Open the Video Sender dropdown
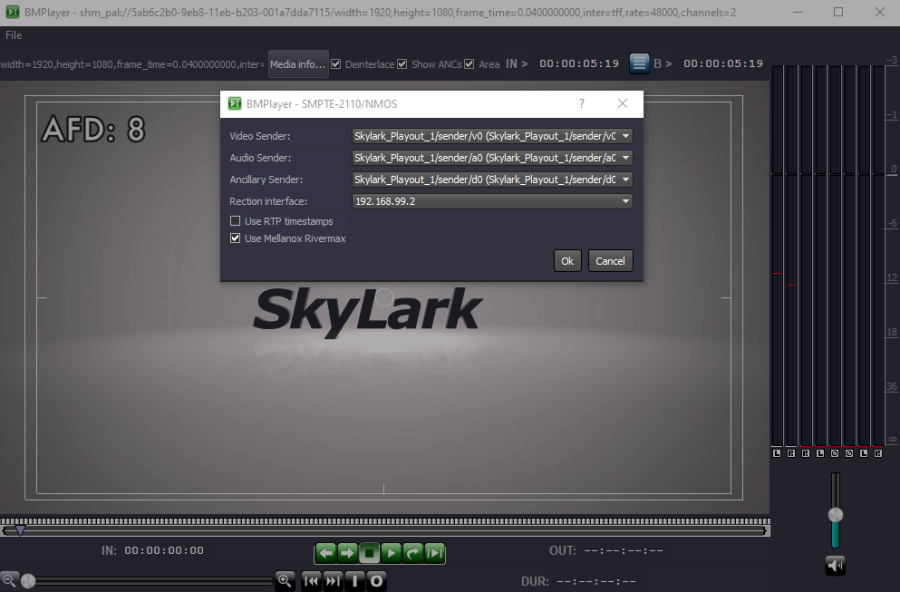This screenshot has width=900, height=592. 492,136
